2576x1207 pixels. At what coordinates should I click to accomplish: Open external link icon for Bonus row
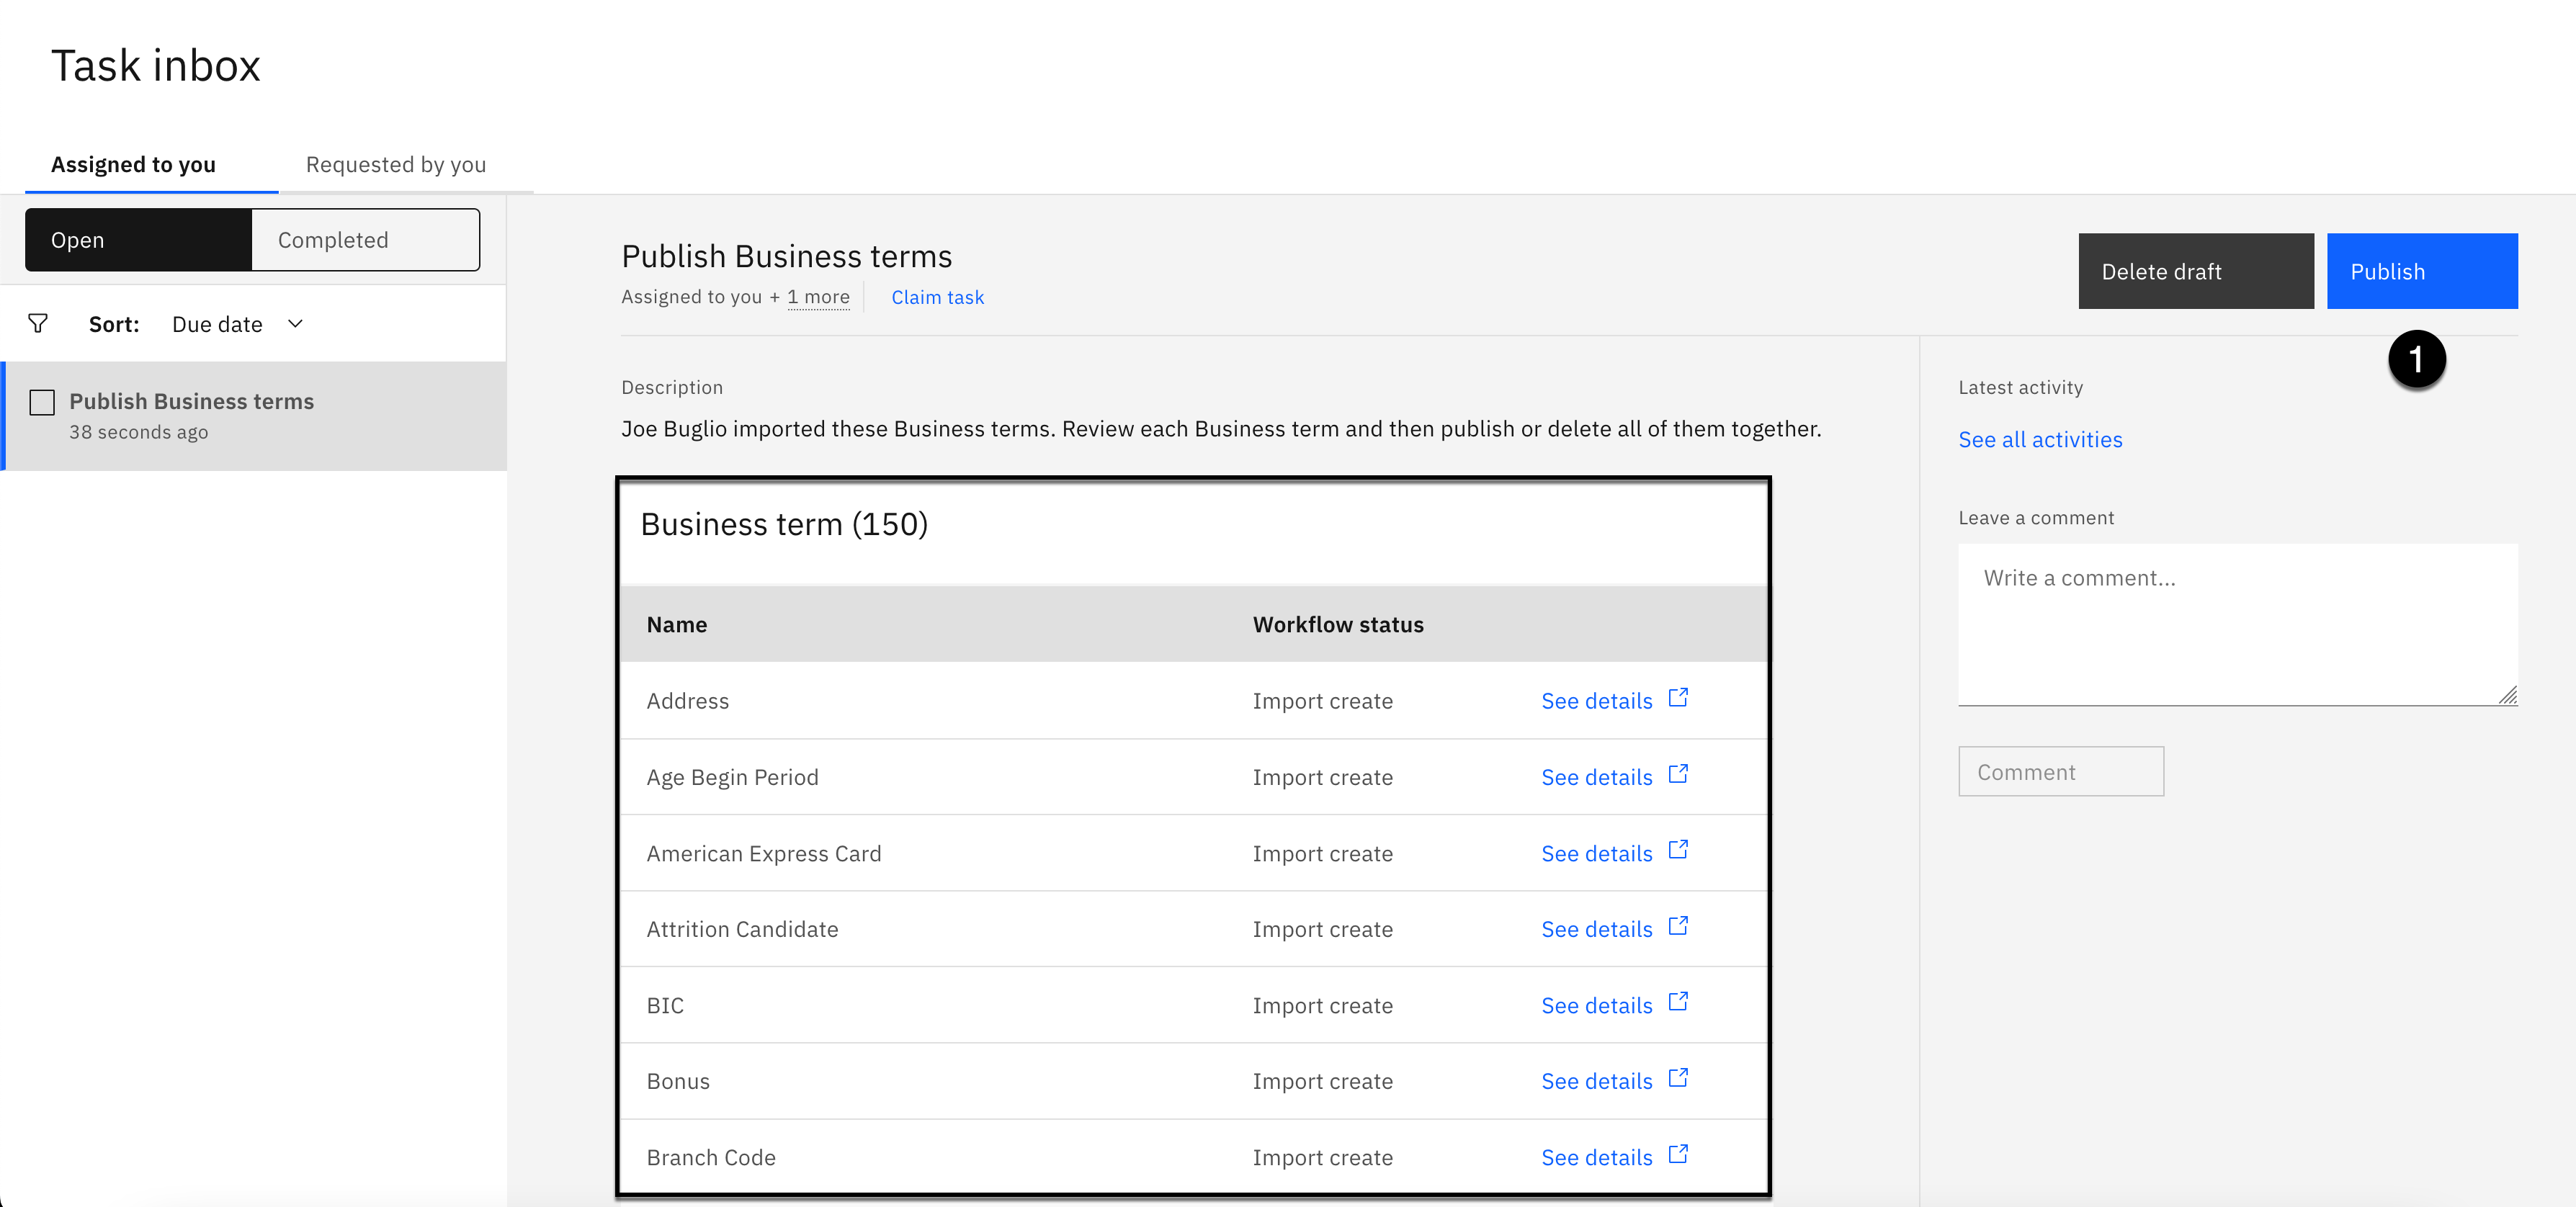pyautogui.click(x=1678, y=1078)
